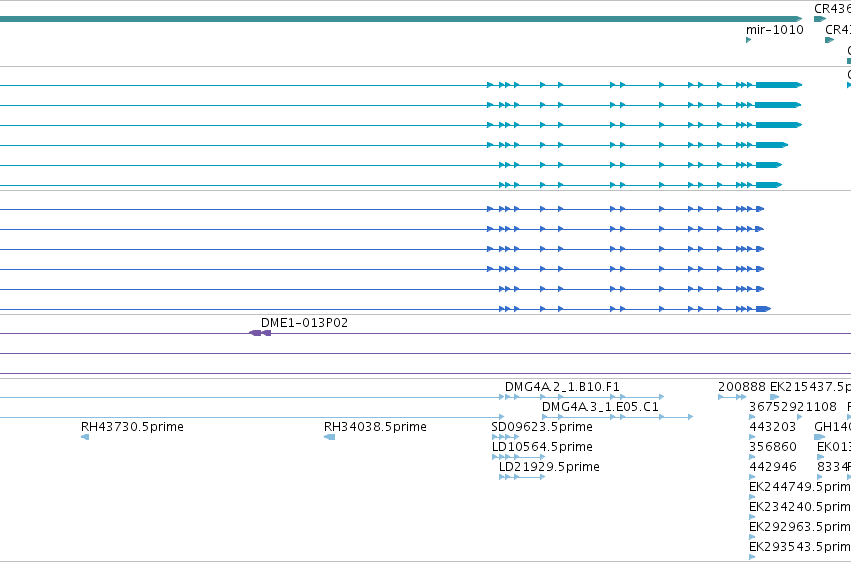Select the small arrow glyph under mir-1010
Screen dimensions: 851x562
[x=748, y=40]
